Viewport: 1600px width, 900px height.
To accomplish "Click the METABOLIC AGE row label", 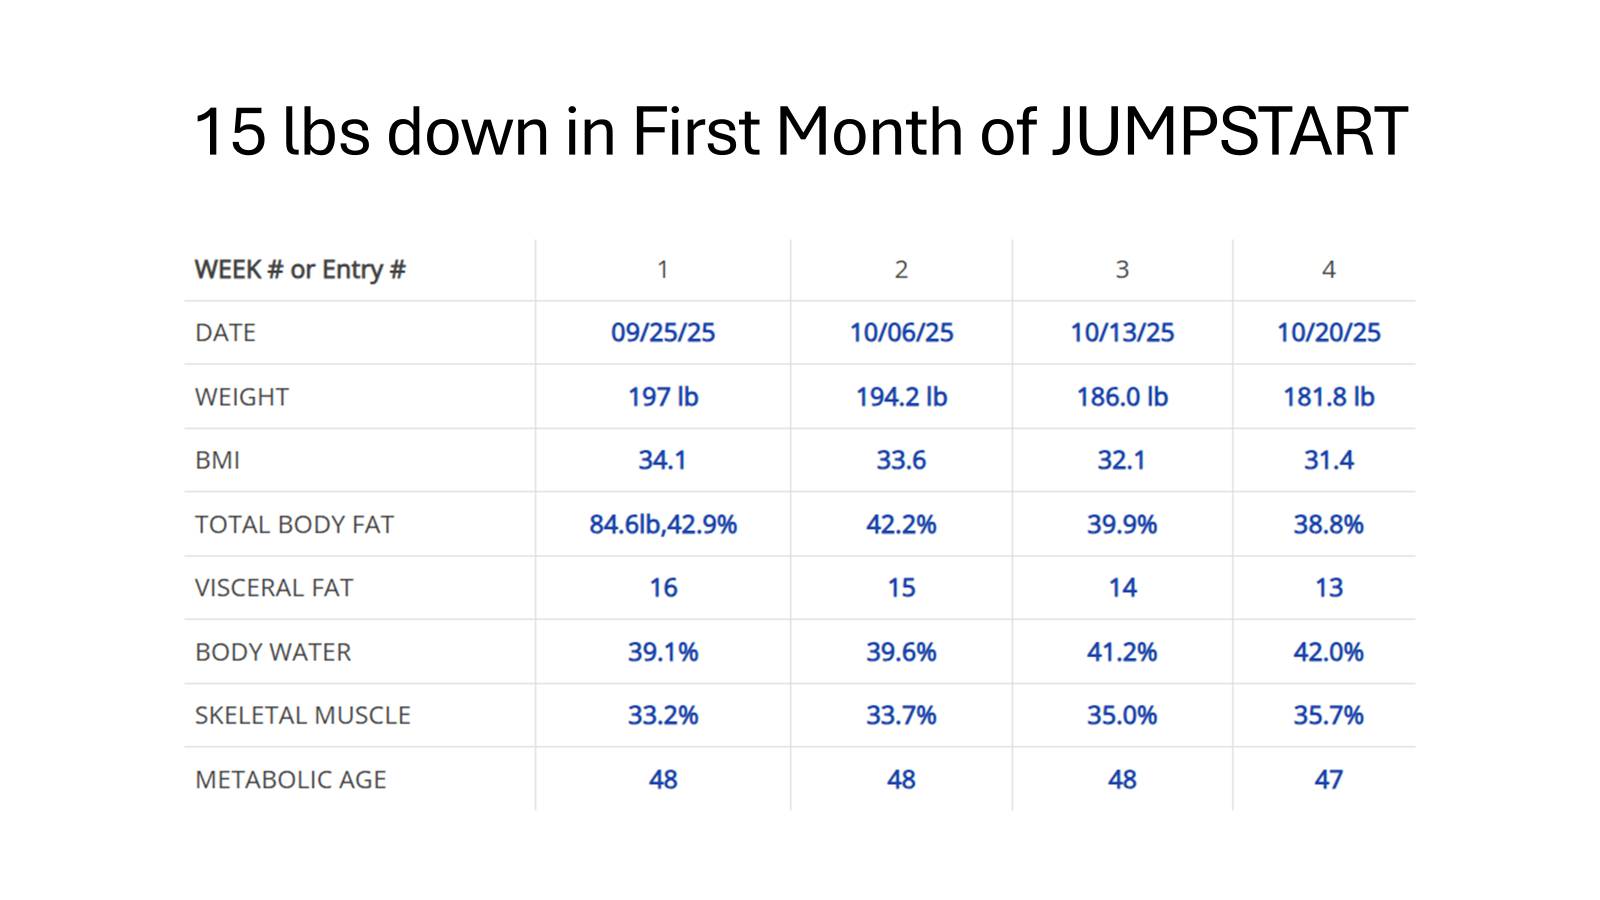I will [290, 780].
